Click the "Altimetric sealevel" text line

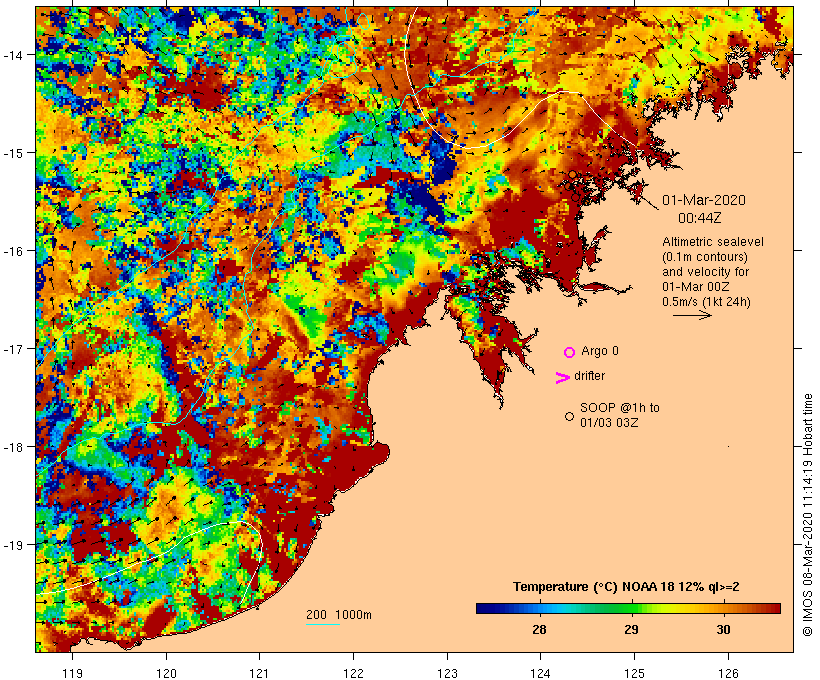(713, 242)
